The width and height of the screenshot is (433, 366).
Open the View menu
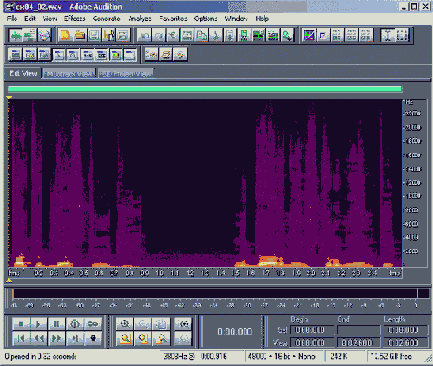pyautogui.click(x=50, y=19)
